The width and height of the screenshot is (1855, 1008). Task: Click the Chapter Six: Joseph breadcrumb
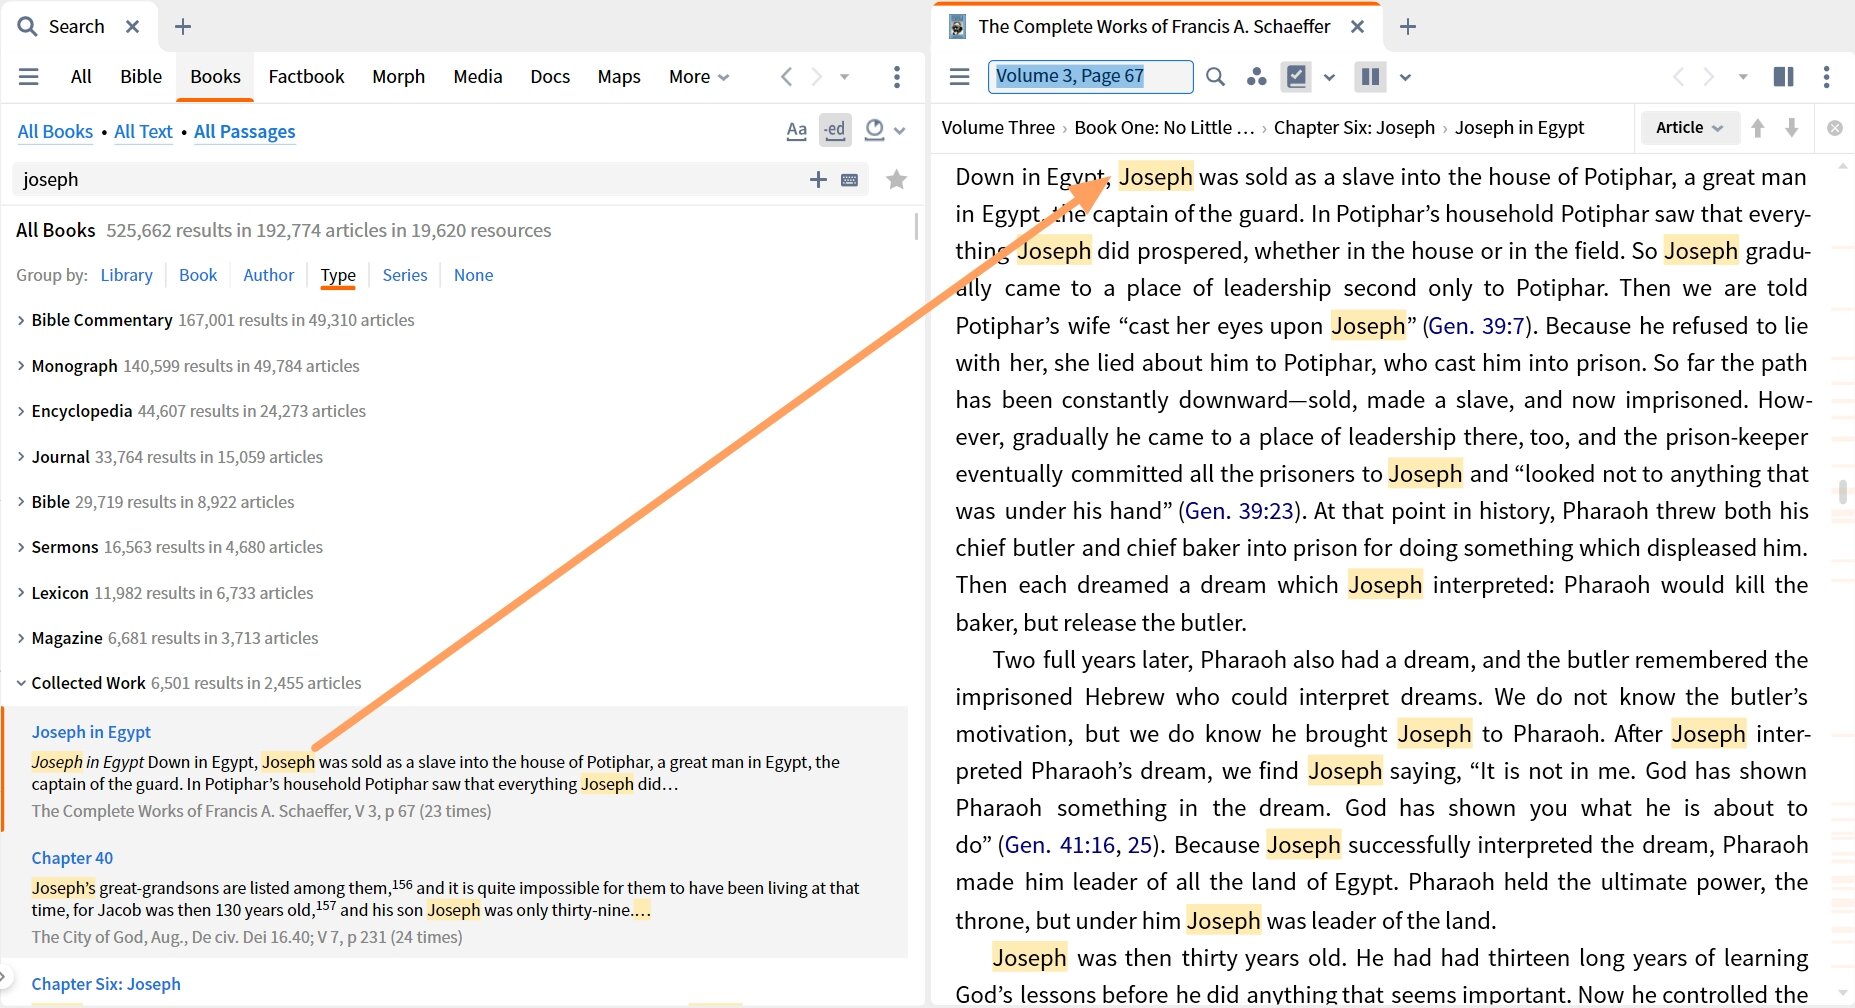[x=1354, y=128]
